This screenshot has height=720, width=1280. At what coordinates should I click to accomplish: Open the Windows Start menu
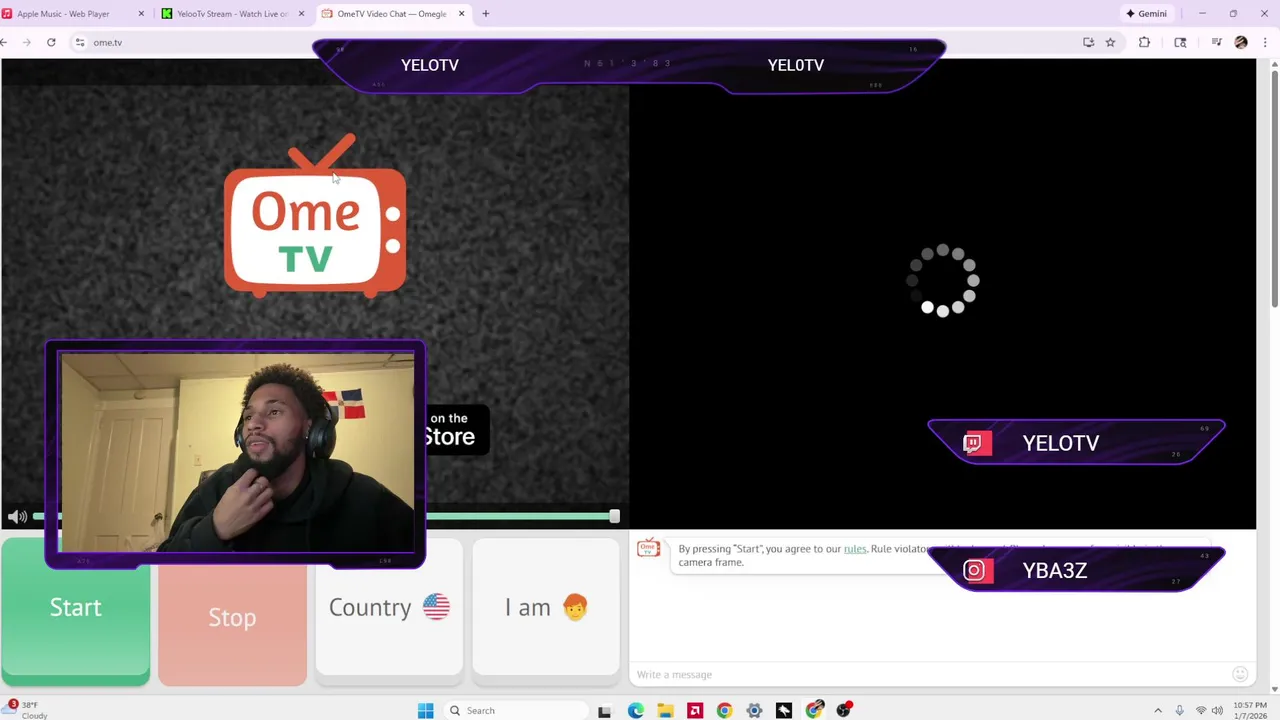pos(425,710)
